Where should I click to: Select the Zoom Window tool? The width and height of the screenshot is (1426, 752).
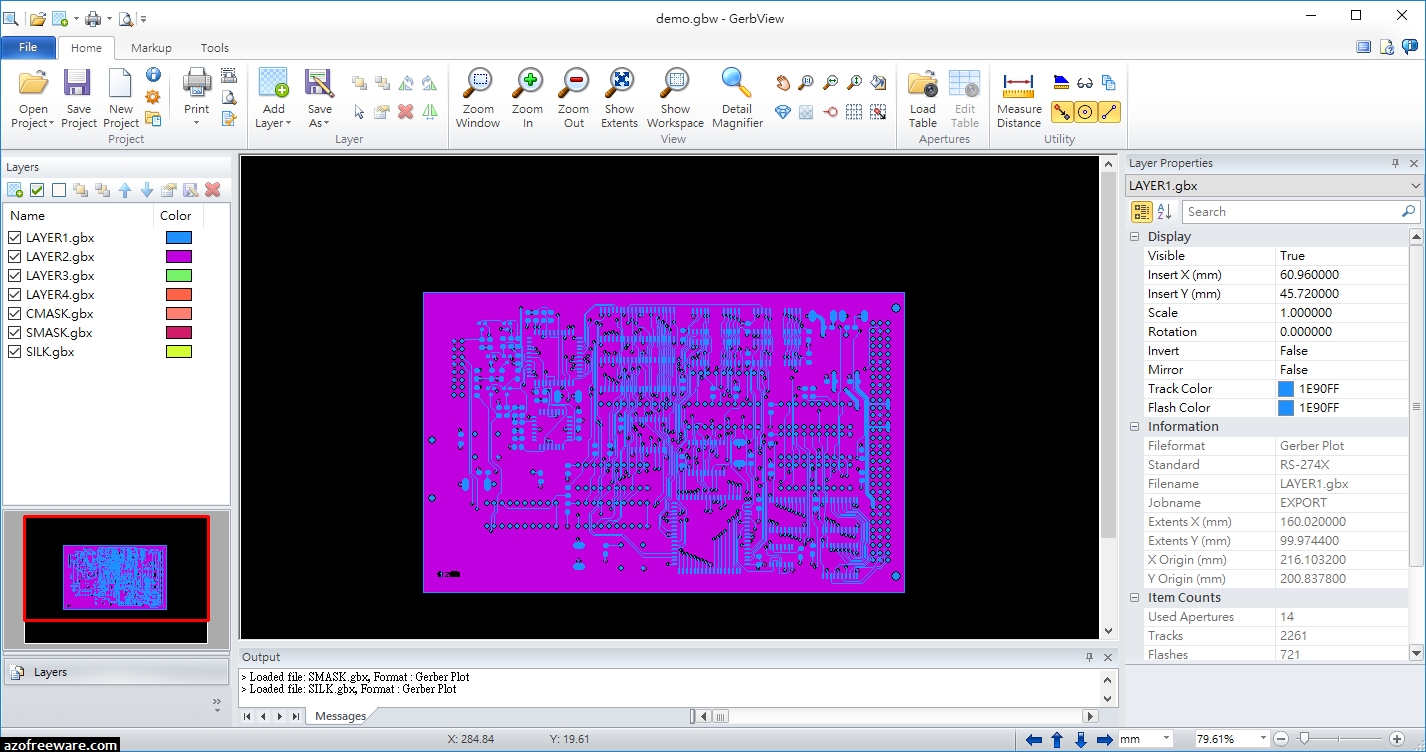477,97
